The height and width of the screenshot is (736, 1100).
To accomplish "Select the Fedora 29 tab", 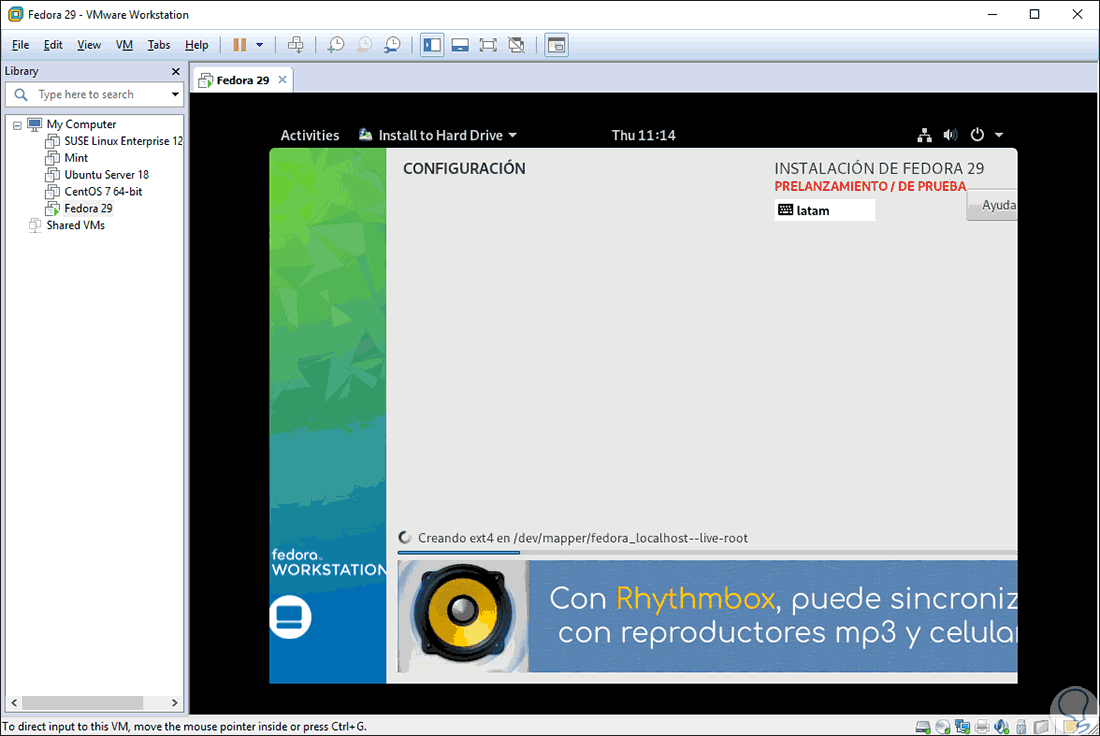I will [x=242, y=78].
